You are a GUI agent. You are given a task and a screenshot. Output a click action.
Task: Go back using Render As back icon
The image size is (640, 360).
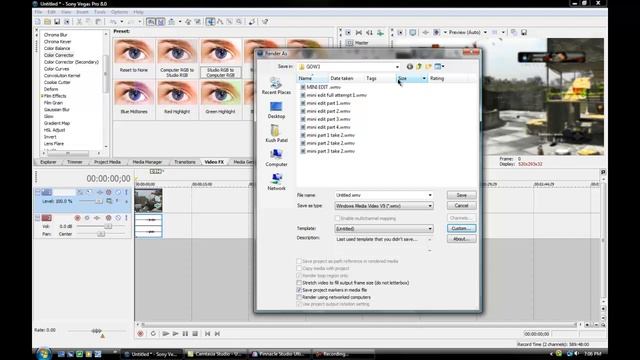click(x=409, y=67)
